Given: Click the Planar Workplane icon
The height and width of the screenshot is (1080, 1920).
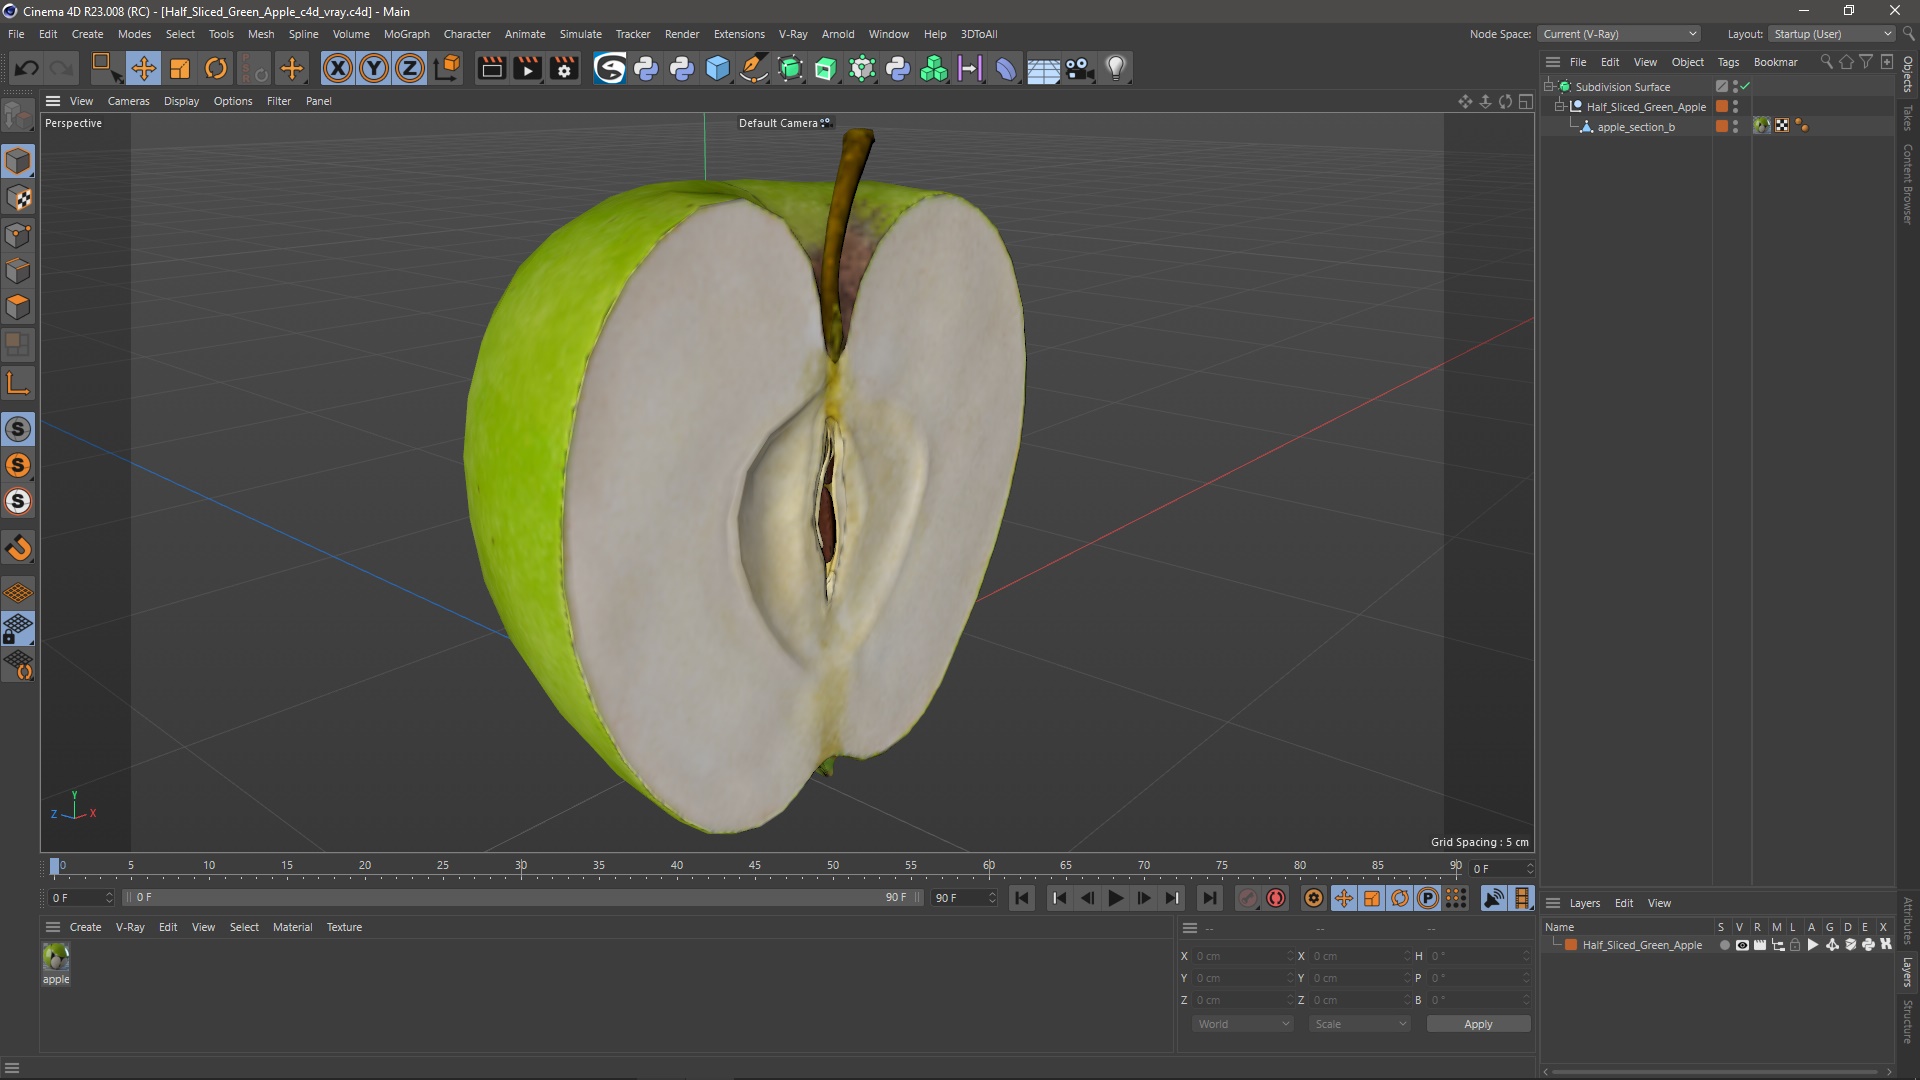Looking at the screenshot, I should (x=18, y=664).
